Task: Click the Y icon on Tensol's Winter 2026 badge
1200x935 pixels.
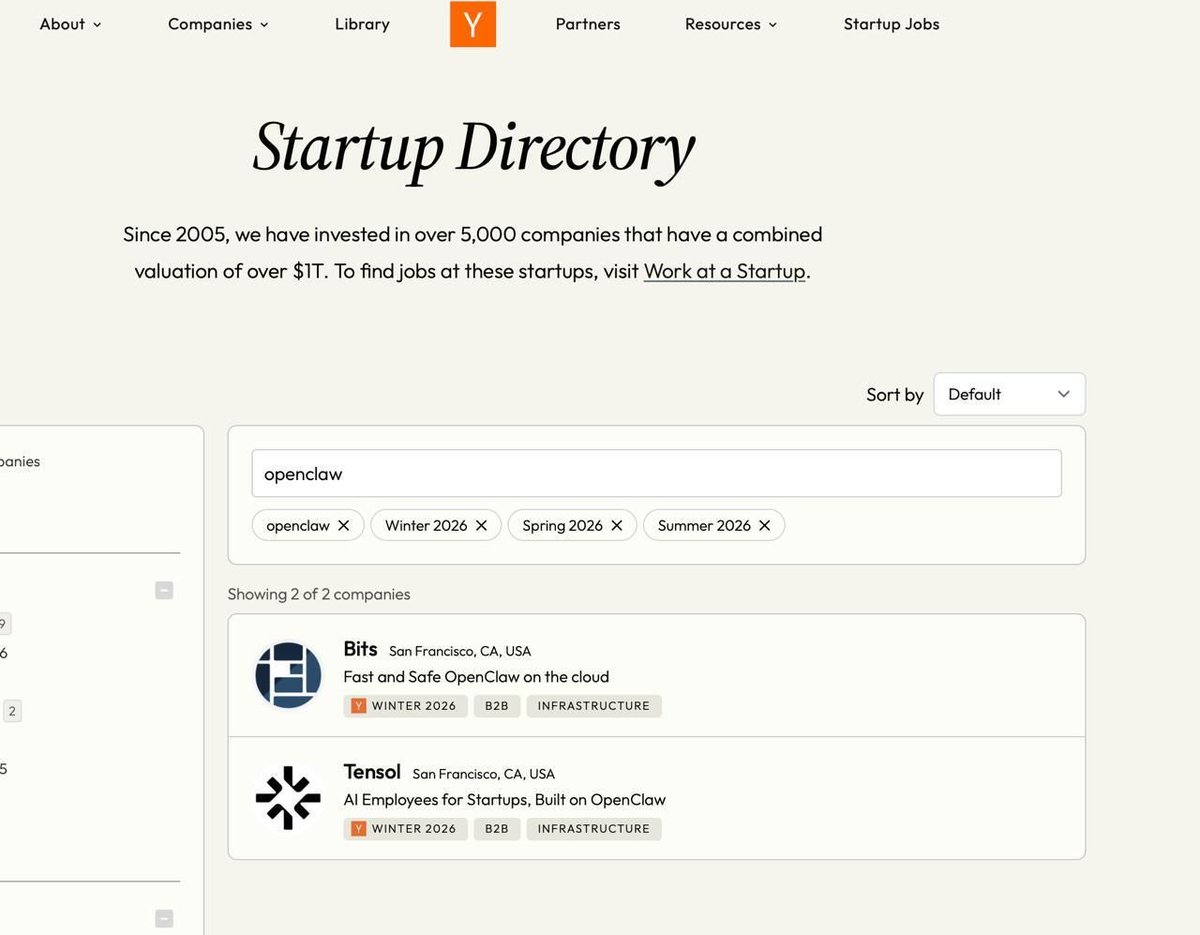Action: (x=359, y=829)
